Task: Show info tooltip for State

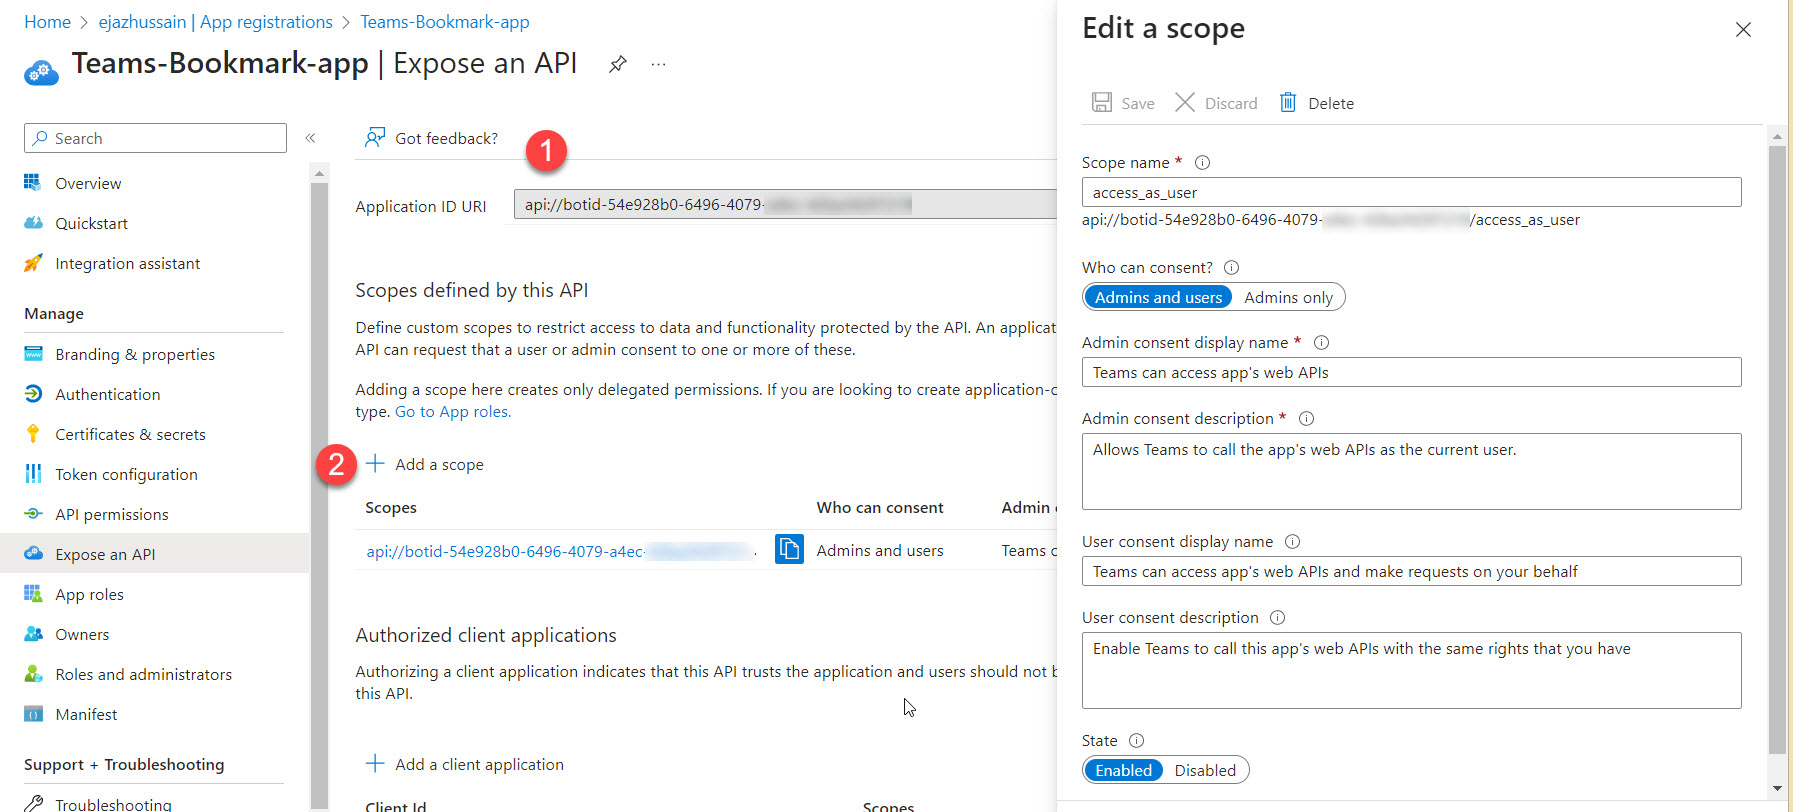Action: (x=1136, y=740)
